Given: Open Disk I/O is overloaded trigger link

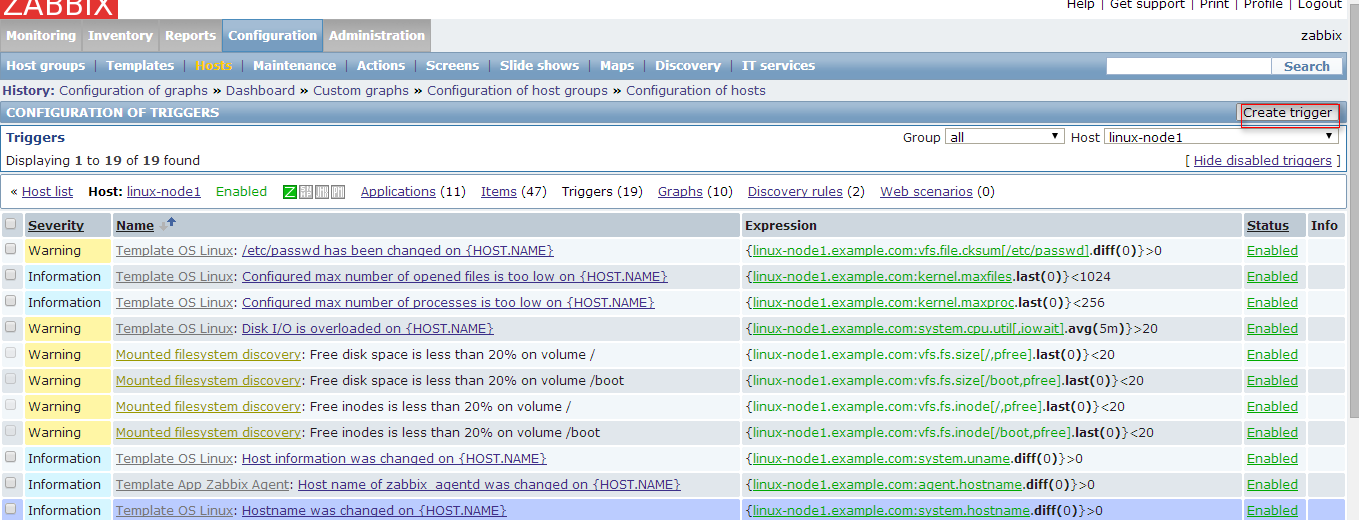Looking at the screenshot, I should coord(367,328).
